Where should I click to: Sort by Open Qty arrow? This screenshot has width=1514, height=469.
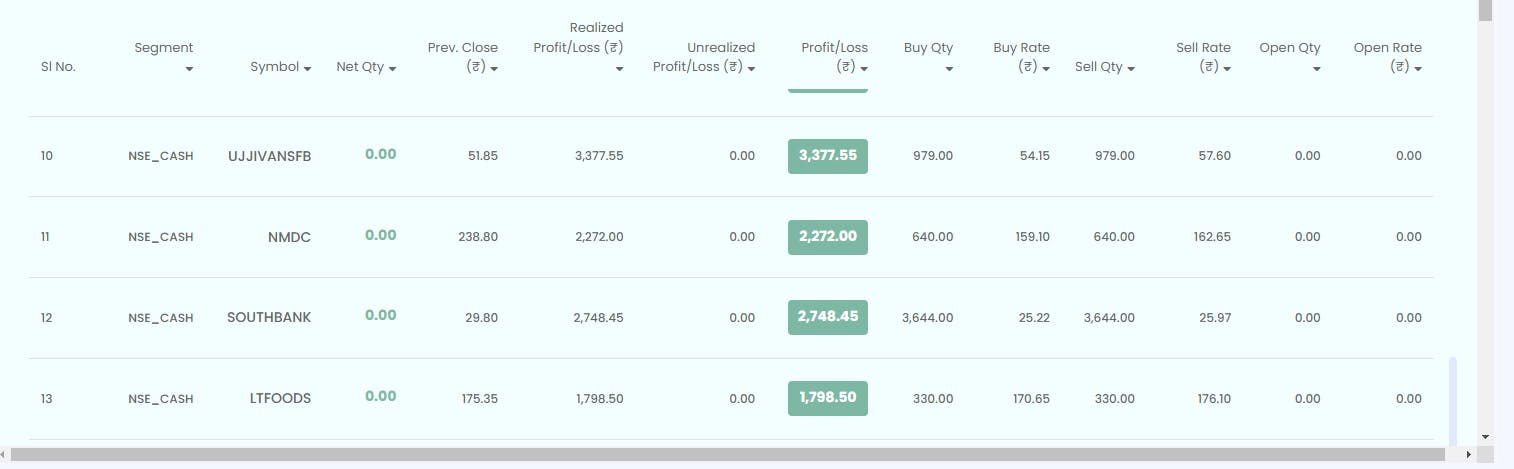[x=1317, y=69]
